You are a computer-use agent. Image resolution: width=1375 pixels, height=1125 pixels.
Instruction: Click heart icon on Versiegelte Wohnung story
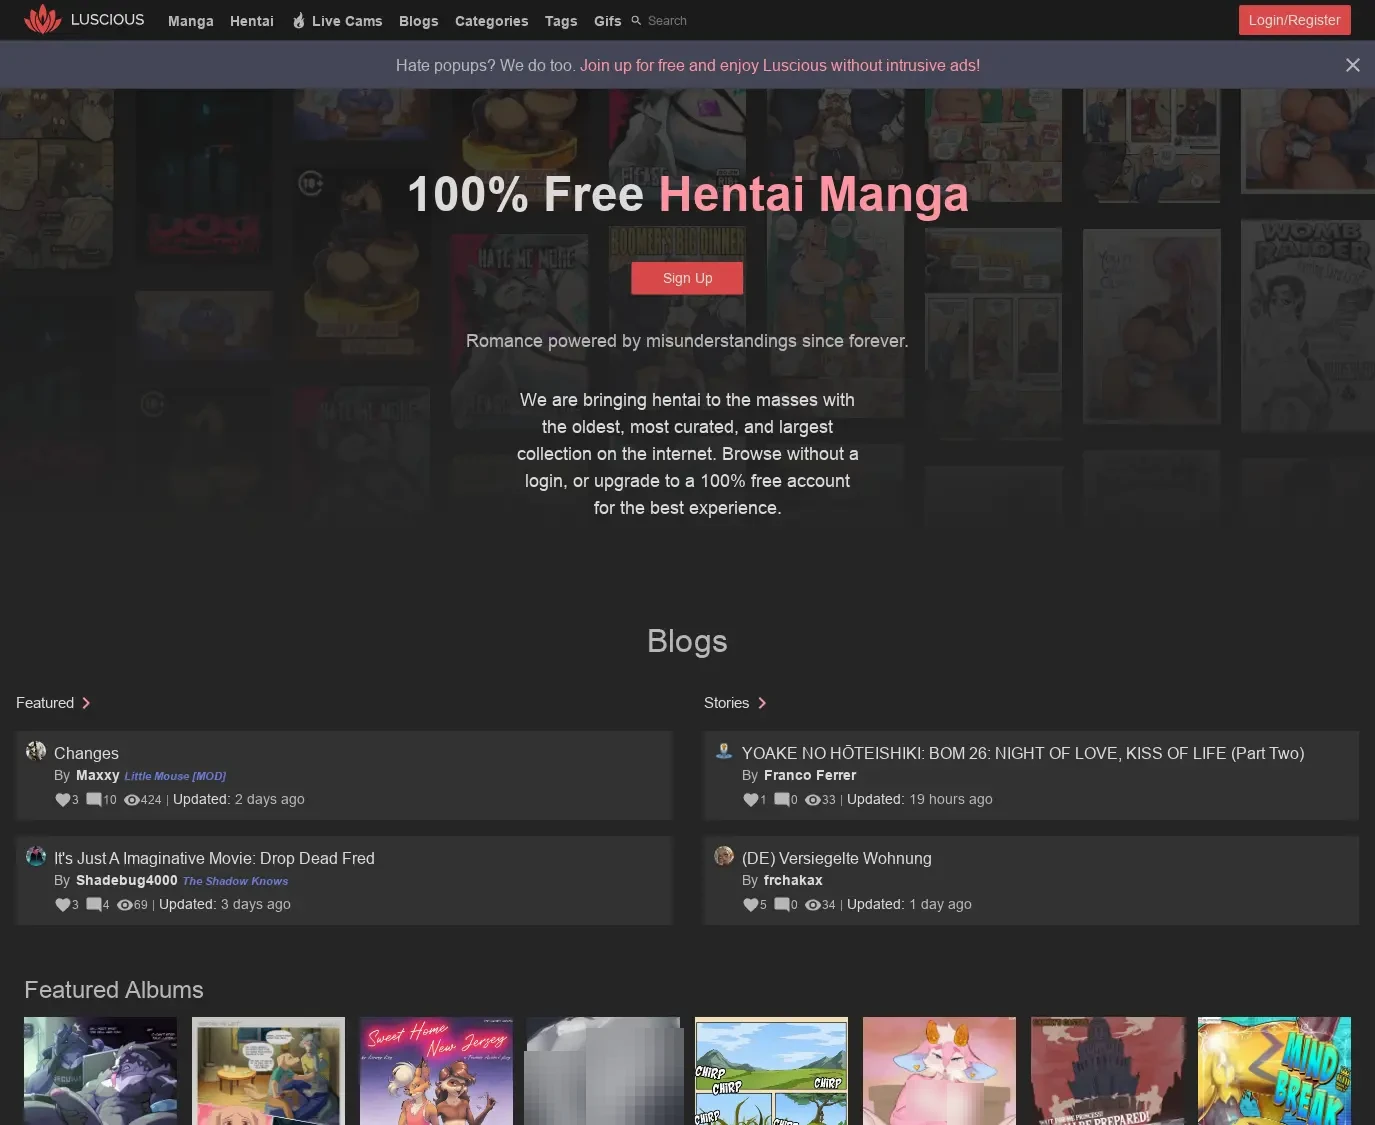pyautogui.click(x=750, y=905)
